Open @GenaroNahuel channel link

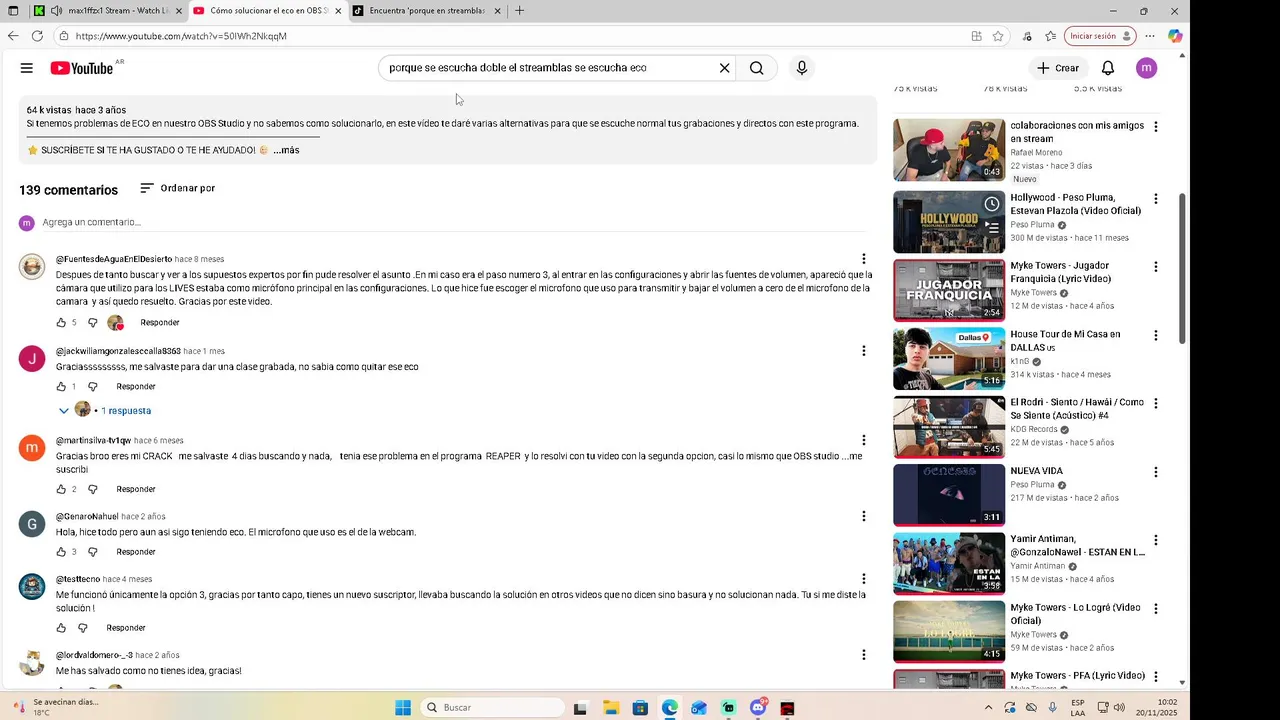point(87,517)
